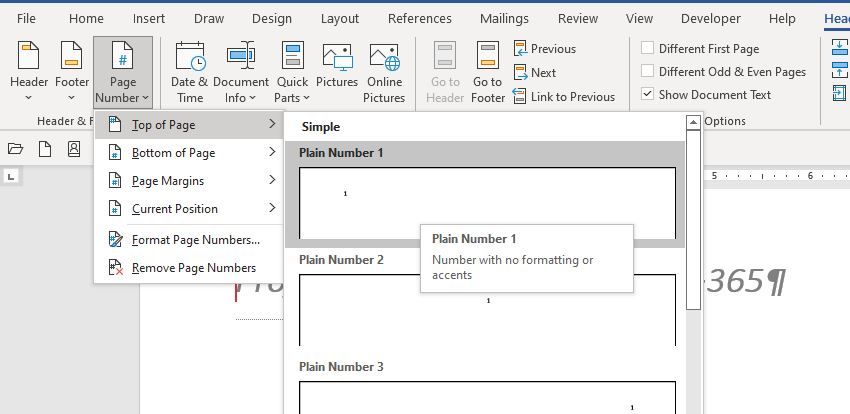850x414 pixels.
Task: Open Page Margins submenu
Action: pyautogui.click(x=189, y=181)
